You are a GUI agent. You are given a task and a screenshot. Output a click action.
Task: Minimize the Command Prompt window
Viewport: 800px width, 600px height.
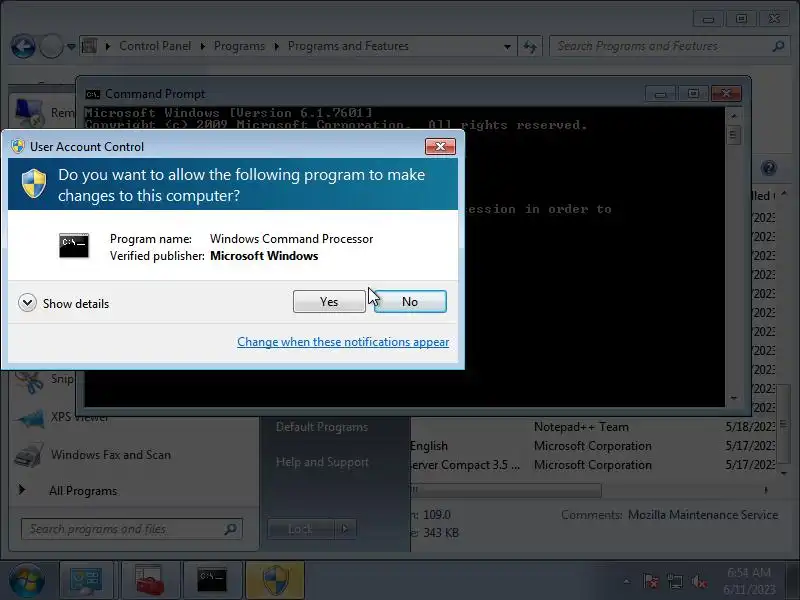pos(661,93)
